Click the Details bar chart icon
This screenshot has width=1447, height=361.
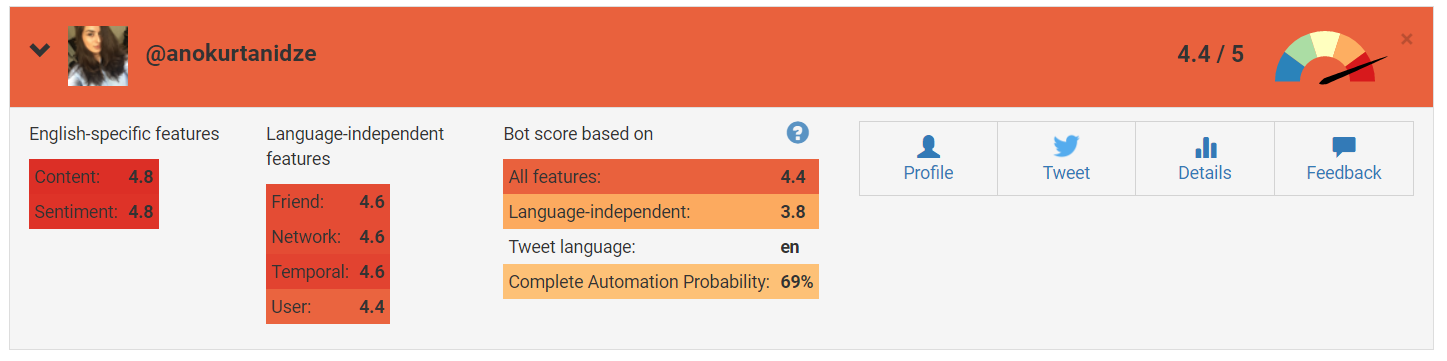[1205, 147]
